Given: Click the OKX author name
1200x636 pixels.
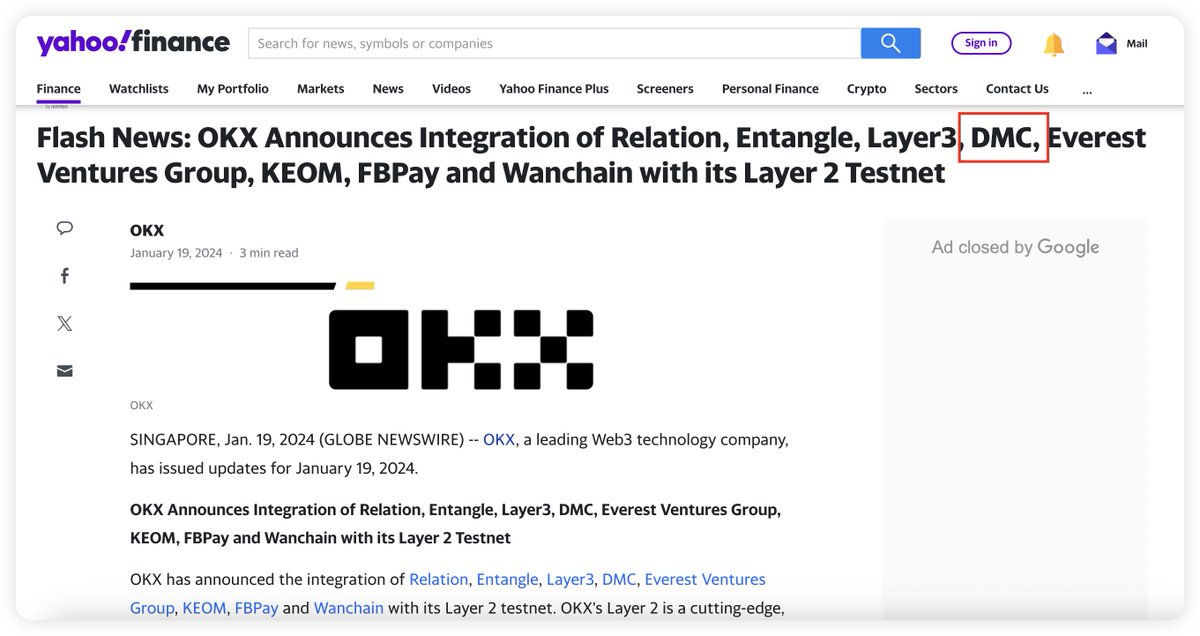Looking at the screenshot, I should tap(147, 230).
